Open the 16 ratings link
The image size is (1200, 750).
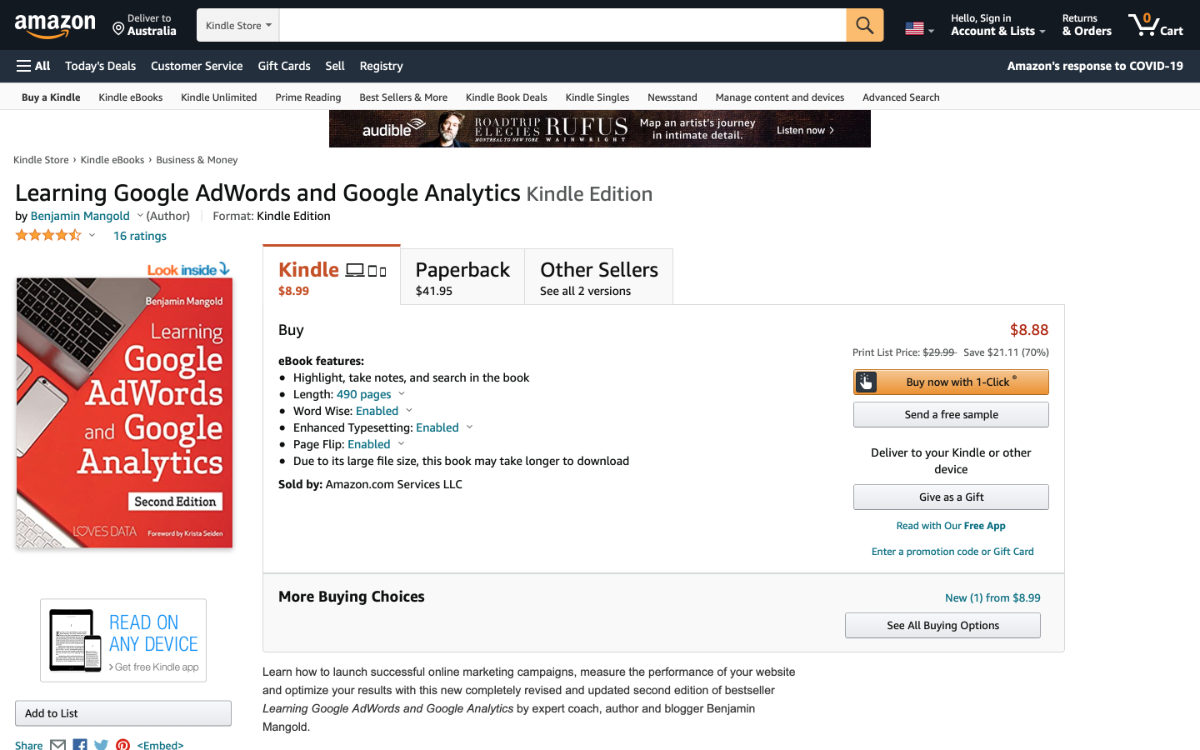tap(139, 235)
